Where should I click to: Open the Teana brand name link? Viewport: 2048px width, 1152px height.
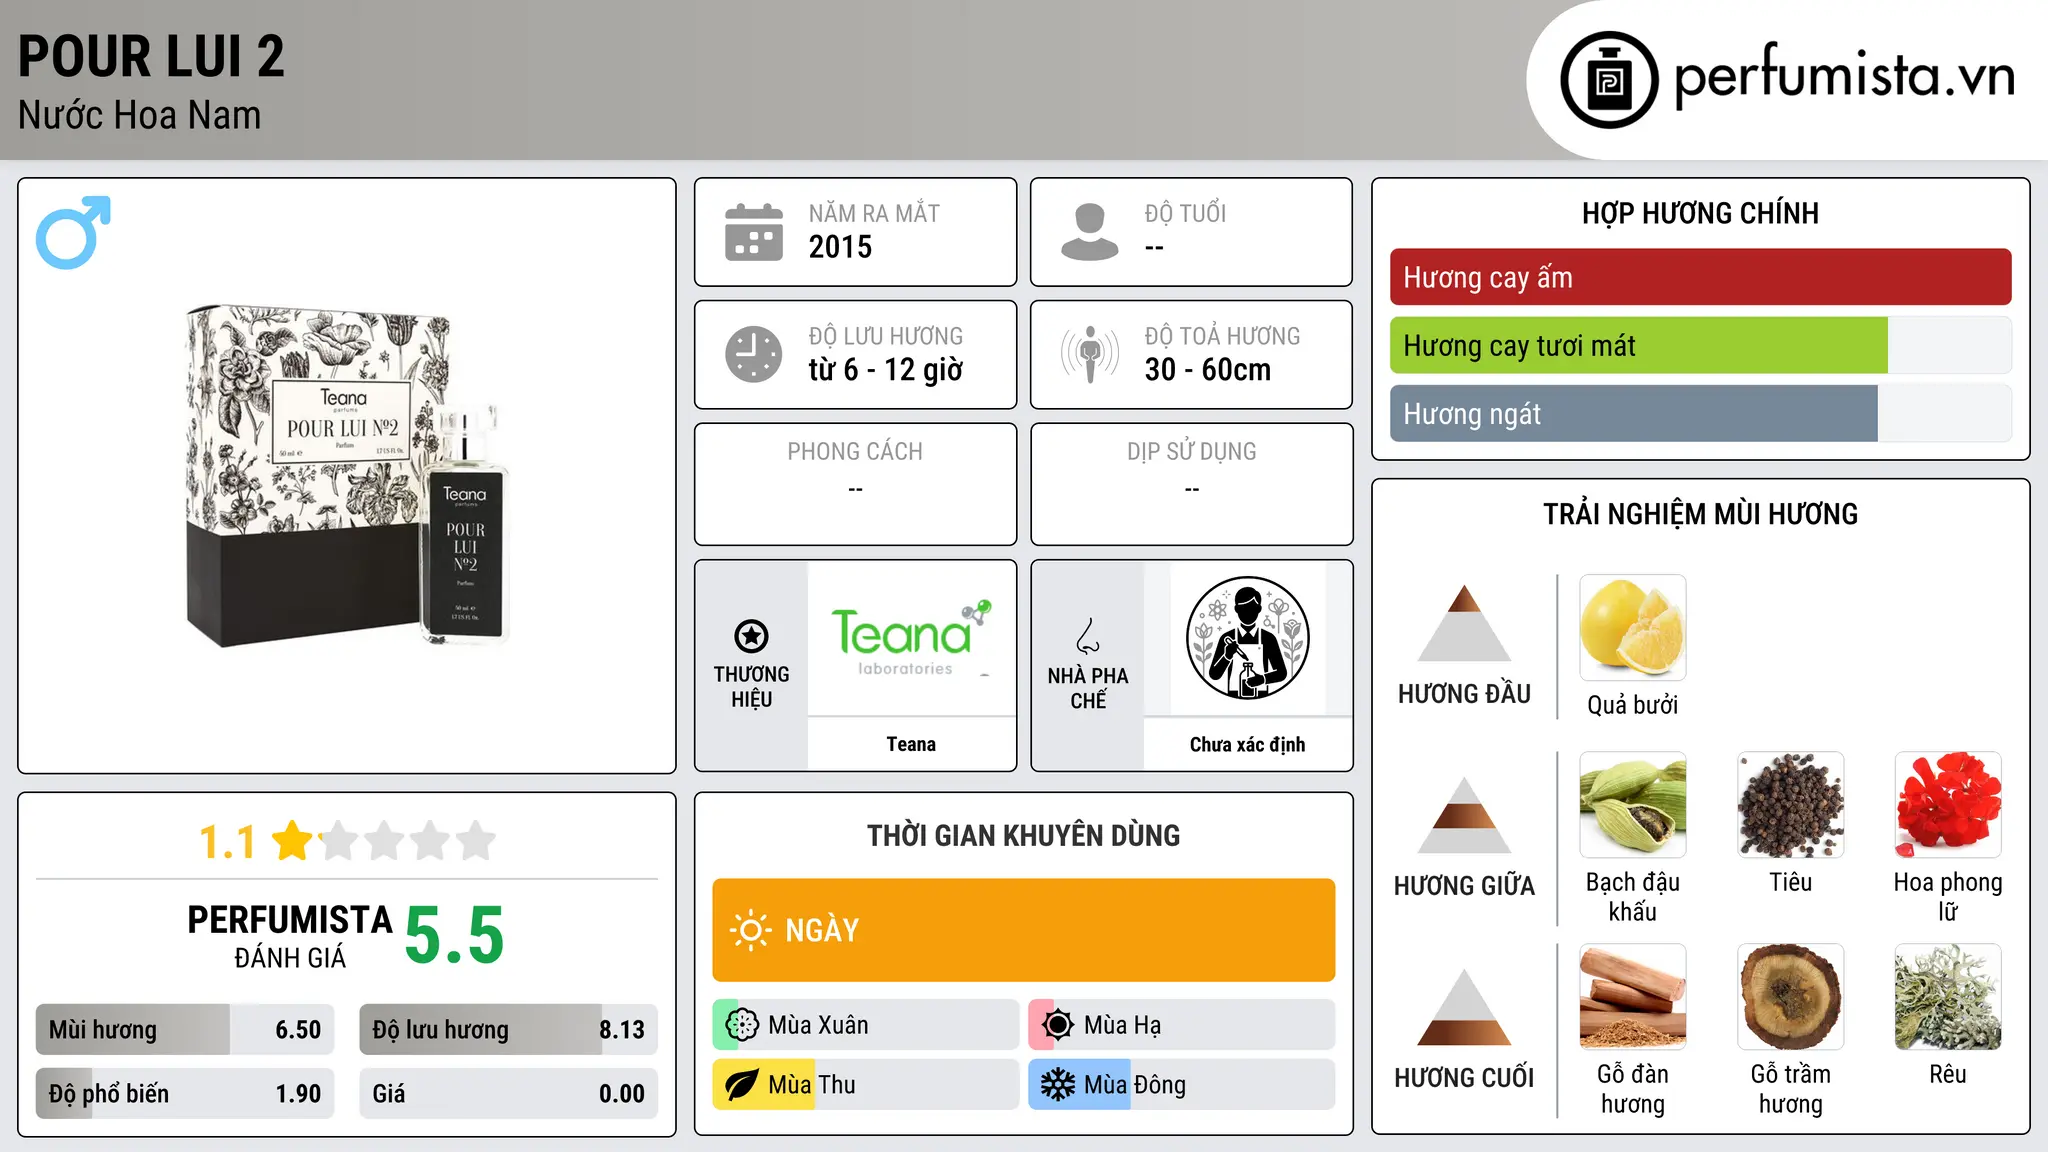point(911,744)
